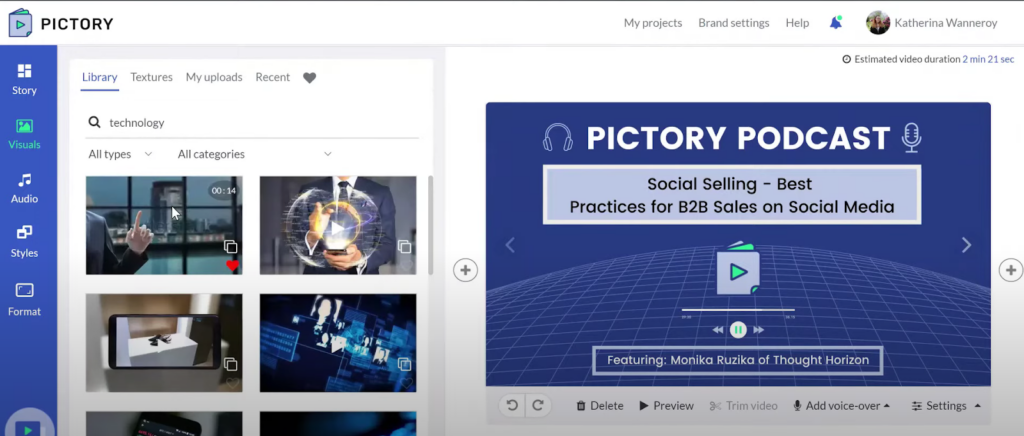
Task: Click the notification bell icon
Action: click(835, 23)
